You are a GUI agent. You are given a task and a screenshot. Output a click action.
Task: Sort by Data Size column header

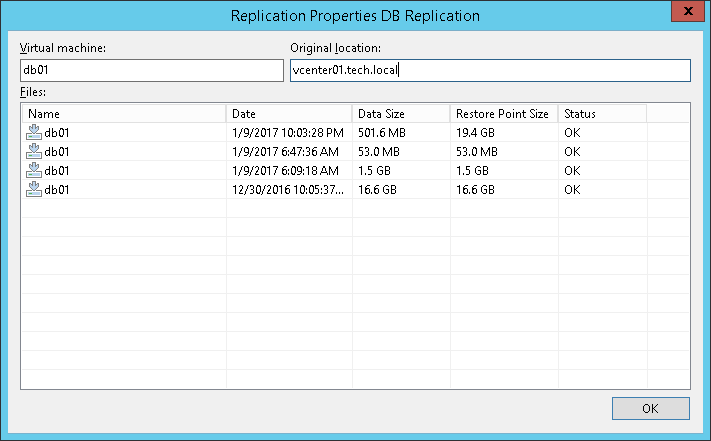click(400, 114)
